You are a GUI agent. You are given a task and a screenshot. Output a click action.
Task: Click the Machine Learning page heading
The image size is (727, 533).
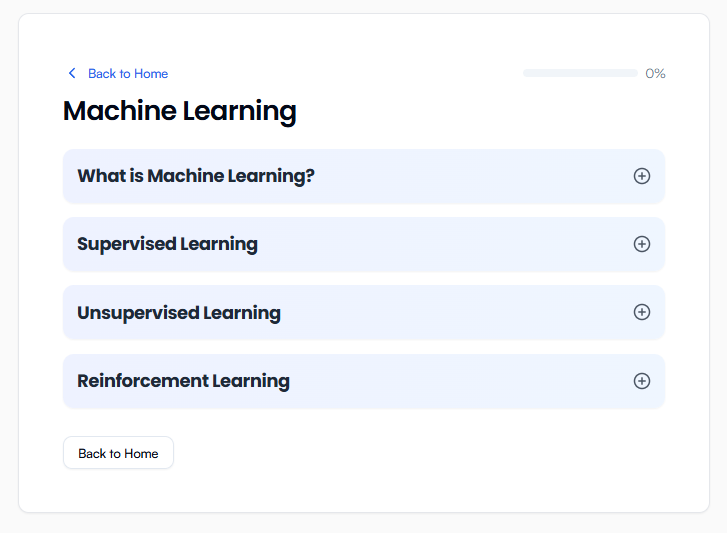pos(180,111)
